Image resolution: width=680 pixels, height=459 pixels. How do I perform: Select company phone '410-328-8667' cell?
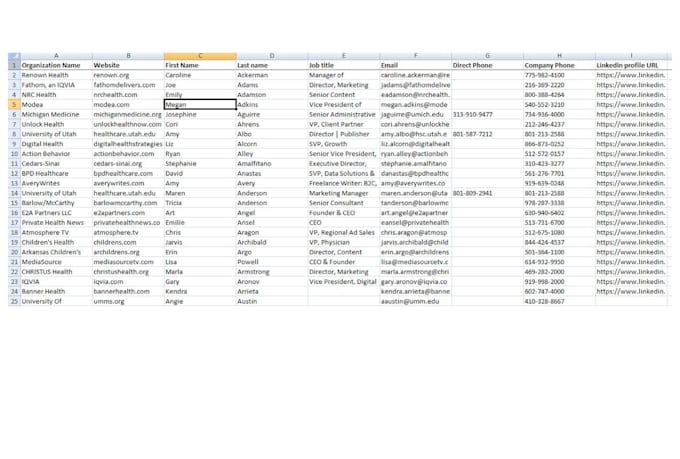click(x=559, y=301)
